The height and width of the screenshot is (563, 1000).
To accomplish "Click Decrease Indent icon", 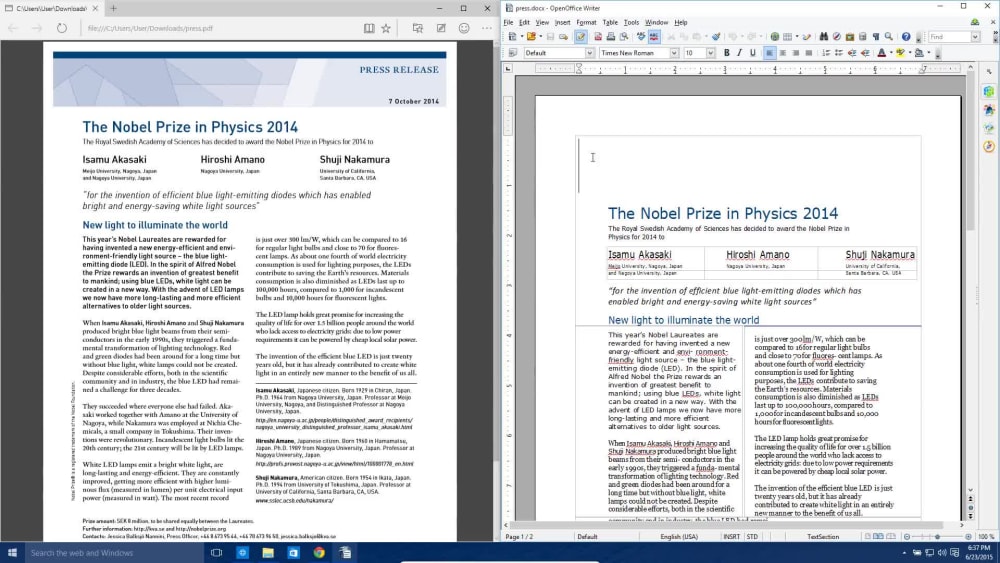I will point(852,53).
